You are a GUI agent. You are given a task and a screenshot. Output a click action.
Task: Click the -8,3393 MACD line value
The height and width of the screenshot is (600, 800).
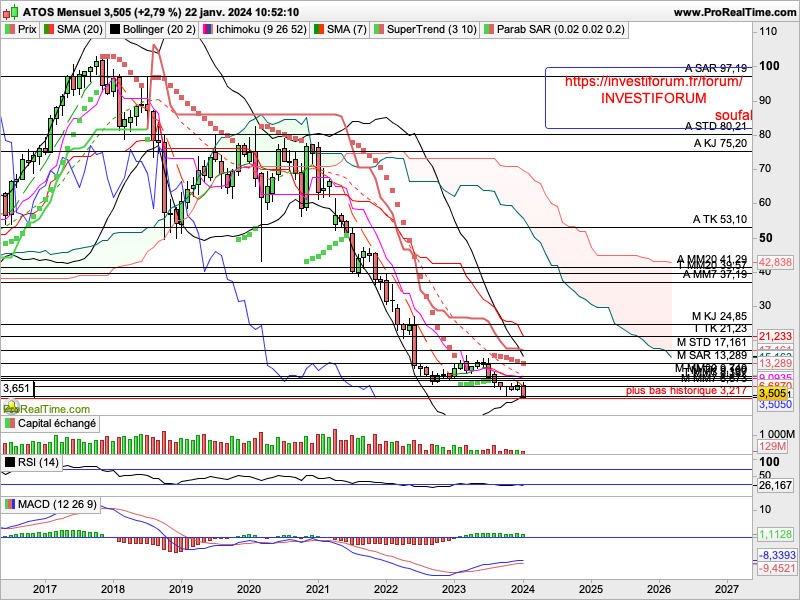click(777, 555)
